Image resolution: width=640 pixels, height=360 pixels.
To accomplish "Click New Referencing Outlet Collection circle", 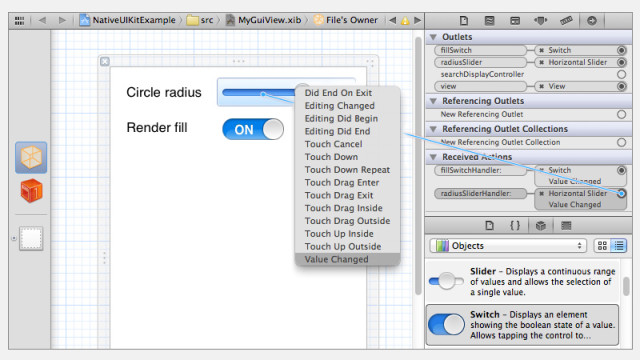I will coord(621,142).
